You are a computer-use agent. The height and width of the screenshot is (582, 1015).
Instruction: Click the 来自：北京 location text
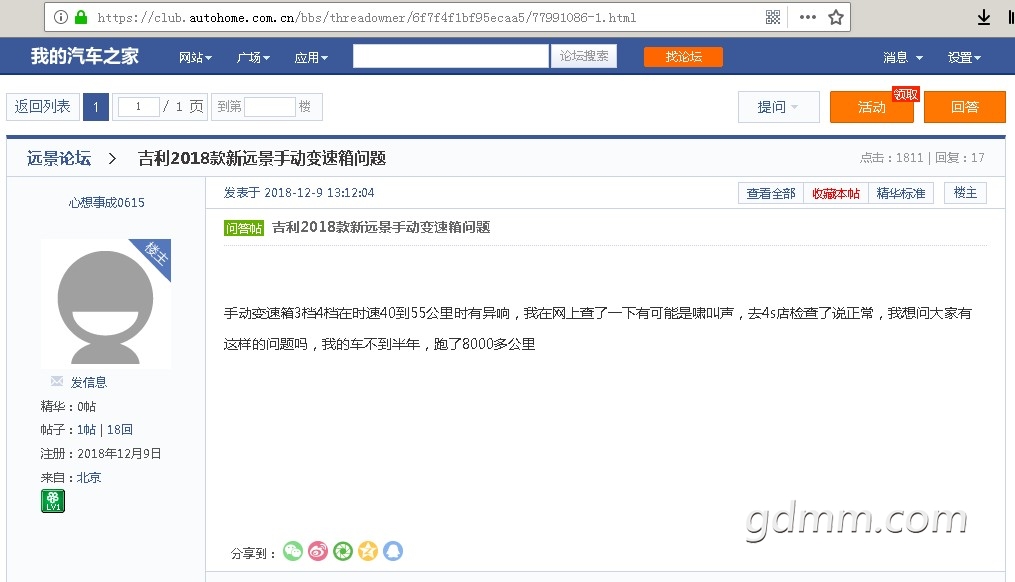[x=71, y=478]
